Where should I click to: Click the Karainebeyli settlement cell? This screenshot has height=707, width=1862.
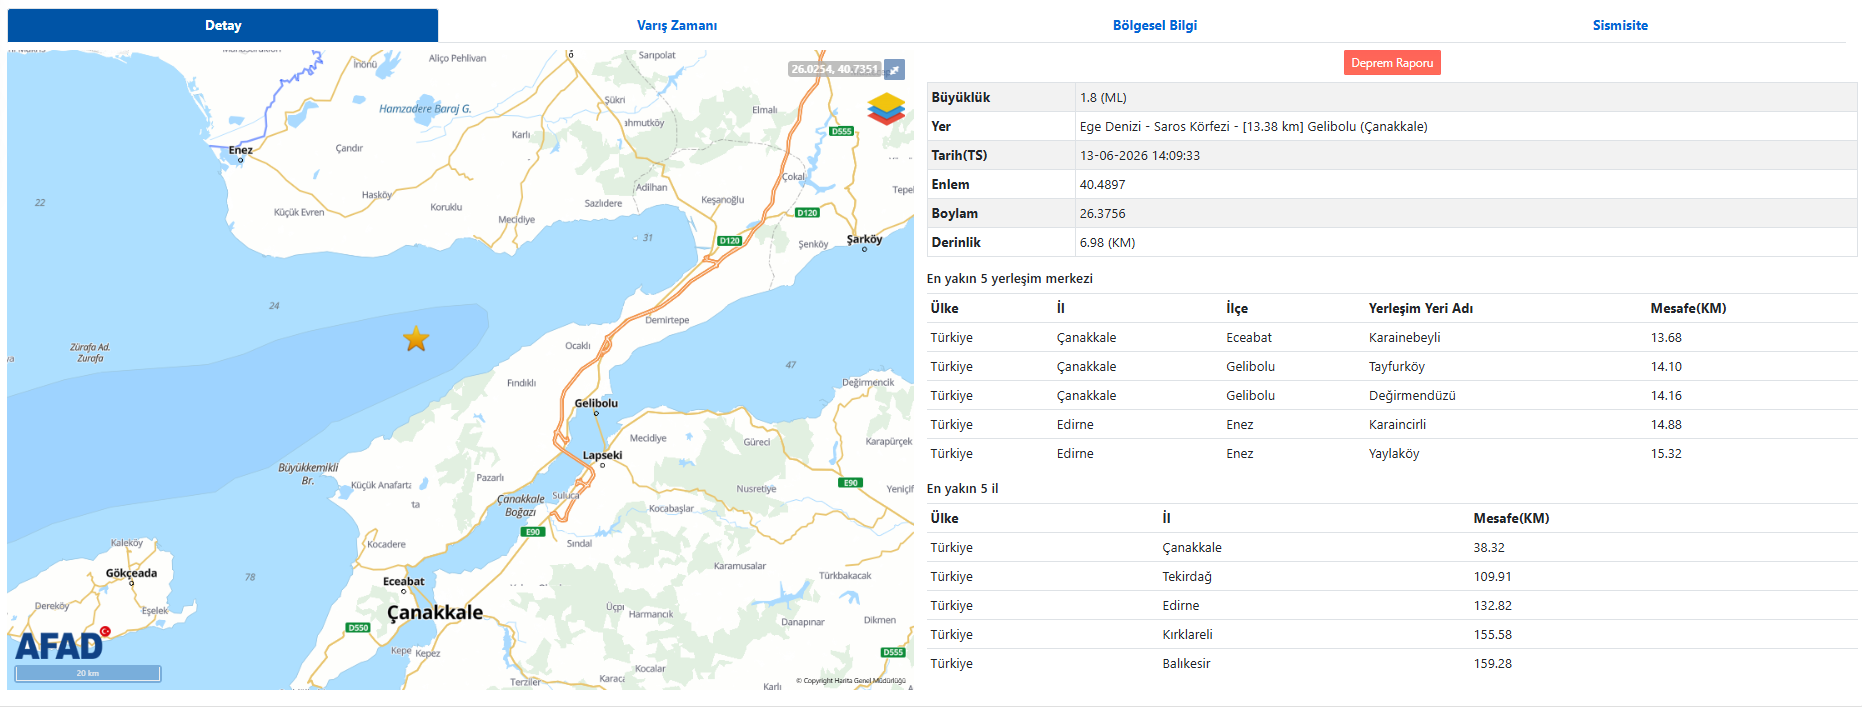pyautogui.click(x=1405, y=337)
